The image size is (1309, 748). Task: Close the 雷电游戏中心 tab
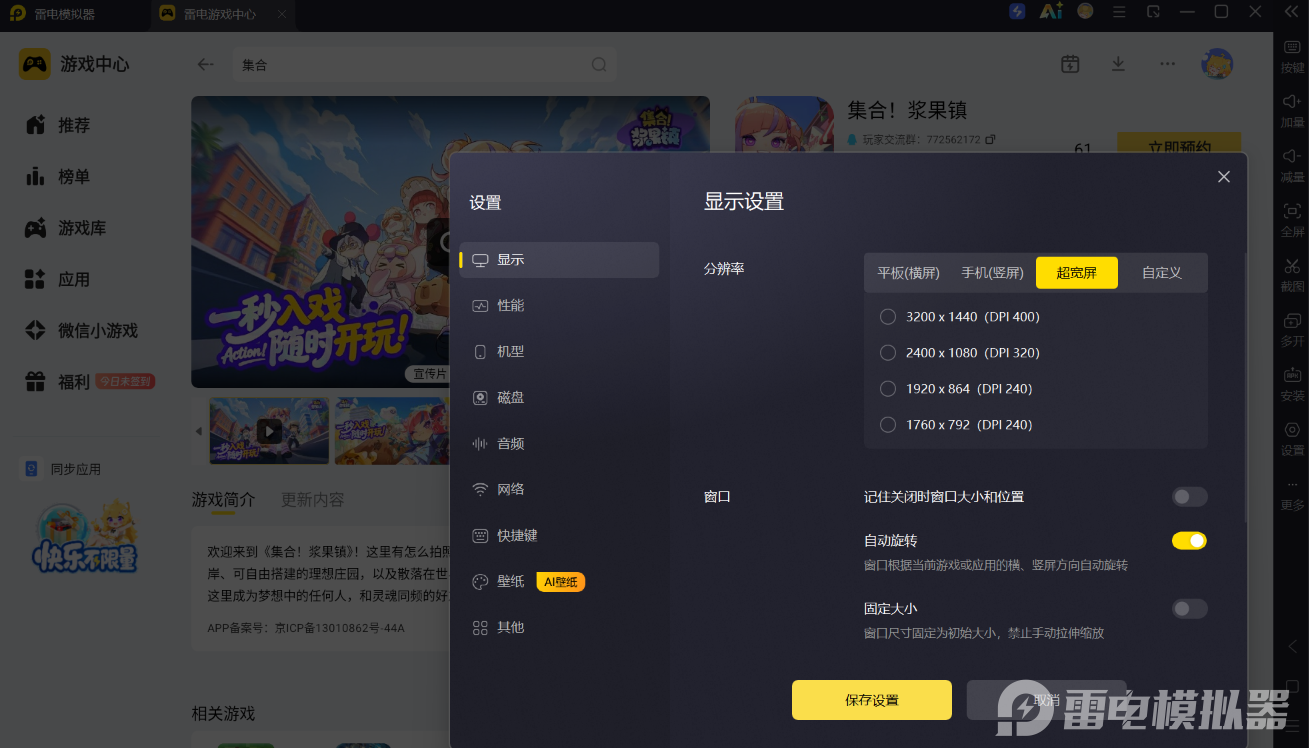coord(282,15)
